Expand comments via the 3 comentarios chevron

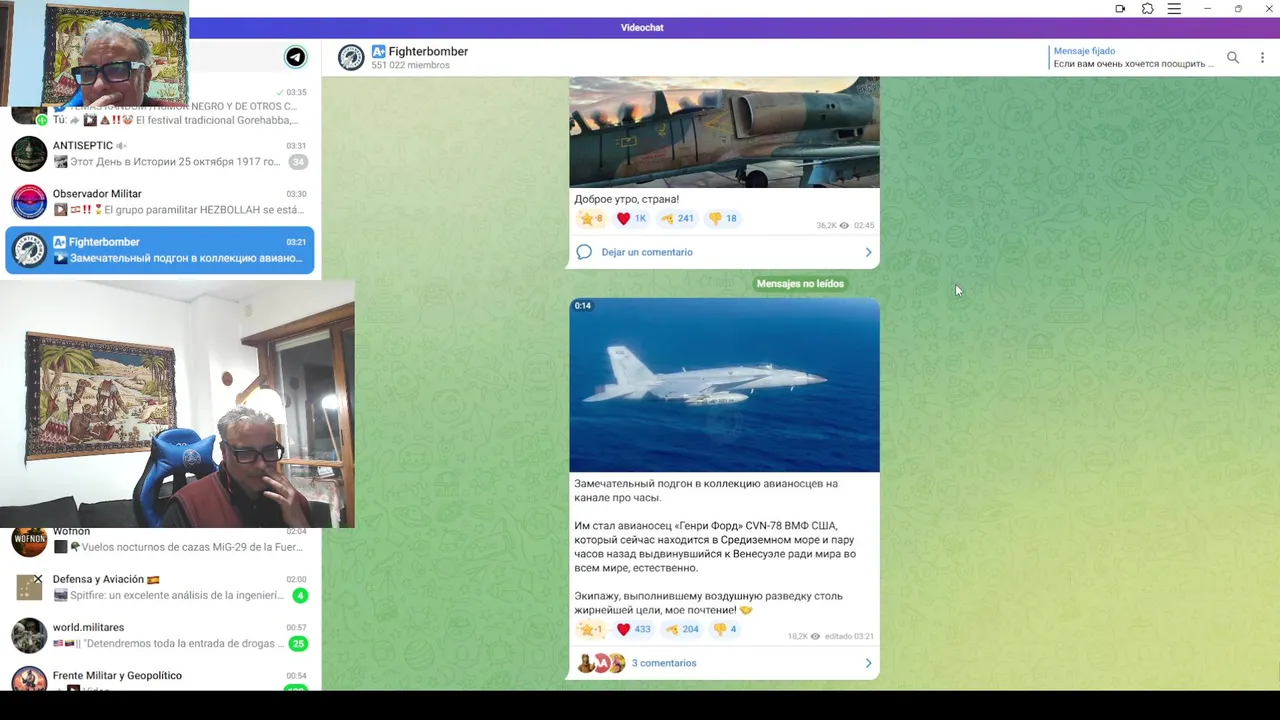point(868,663)
